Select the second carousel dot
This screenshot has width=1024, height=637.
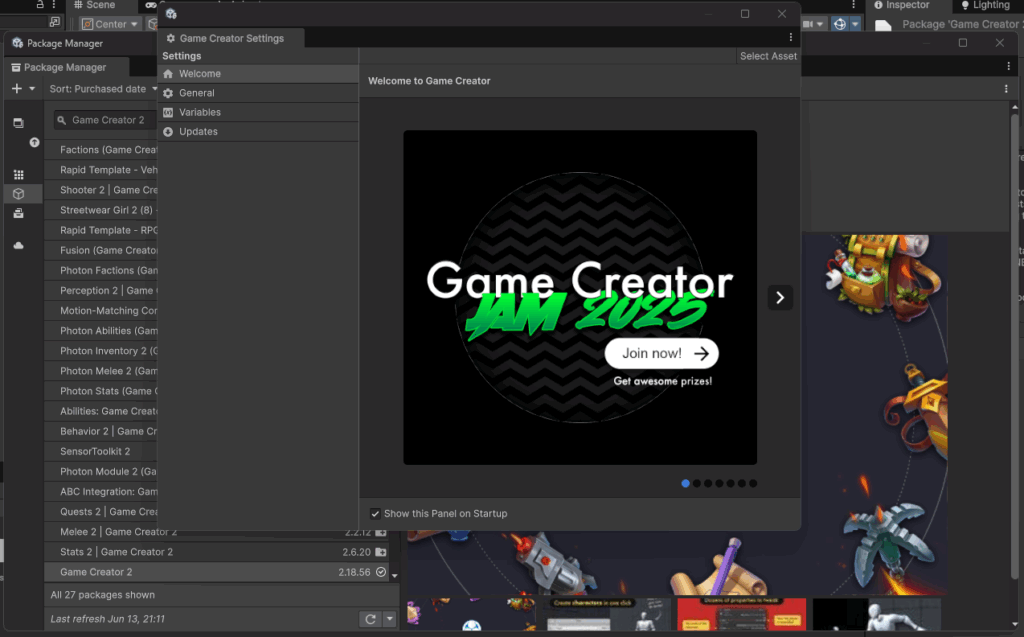tap(697, 483)
